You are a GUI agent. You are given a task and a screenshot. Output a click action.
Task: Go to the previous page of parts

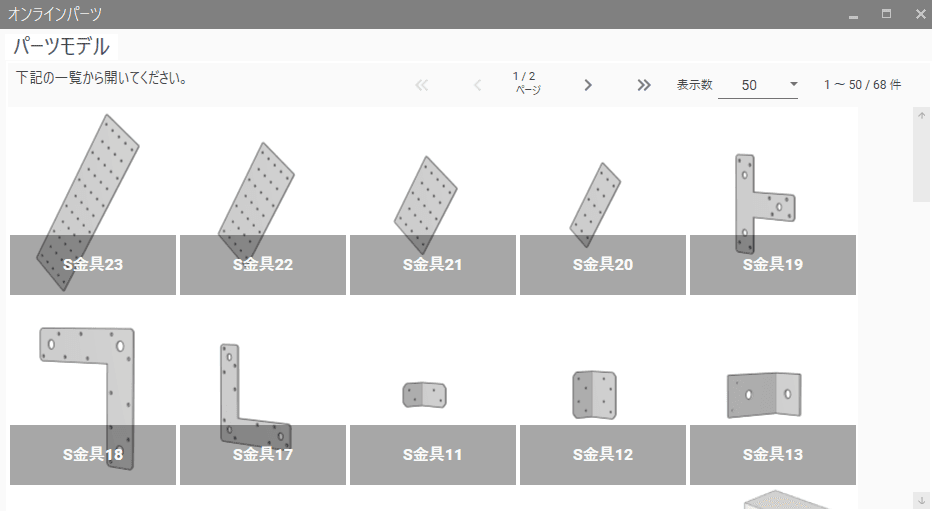point(477,85)
